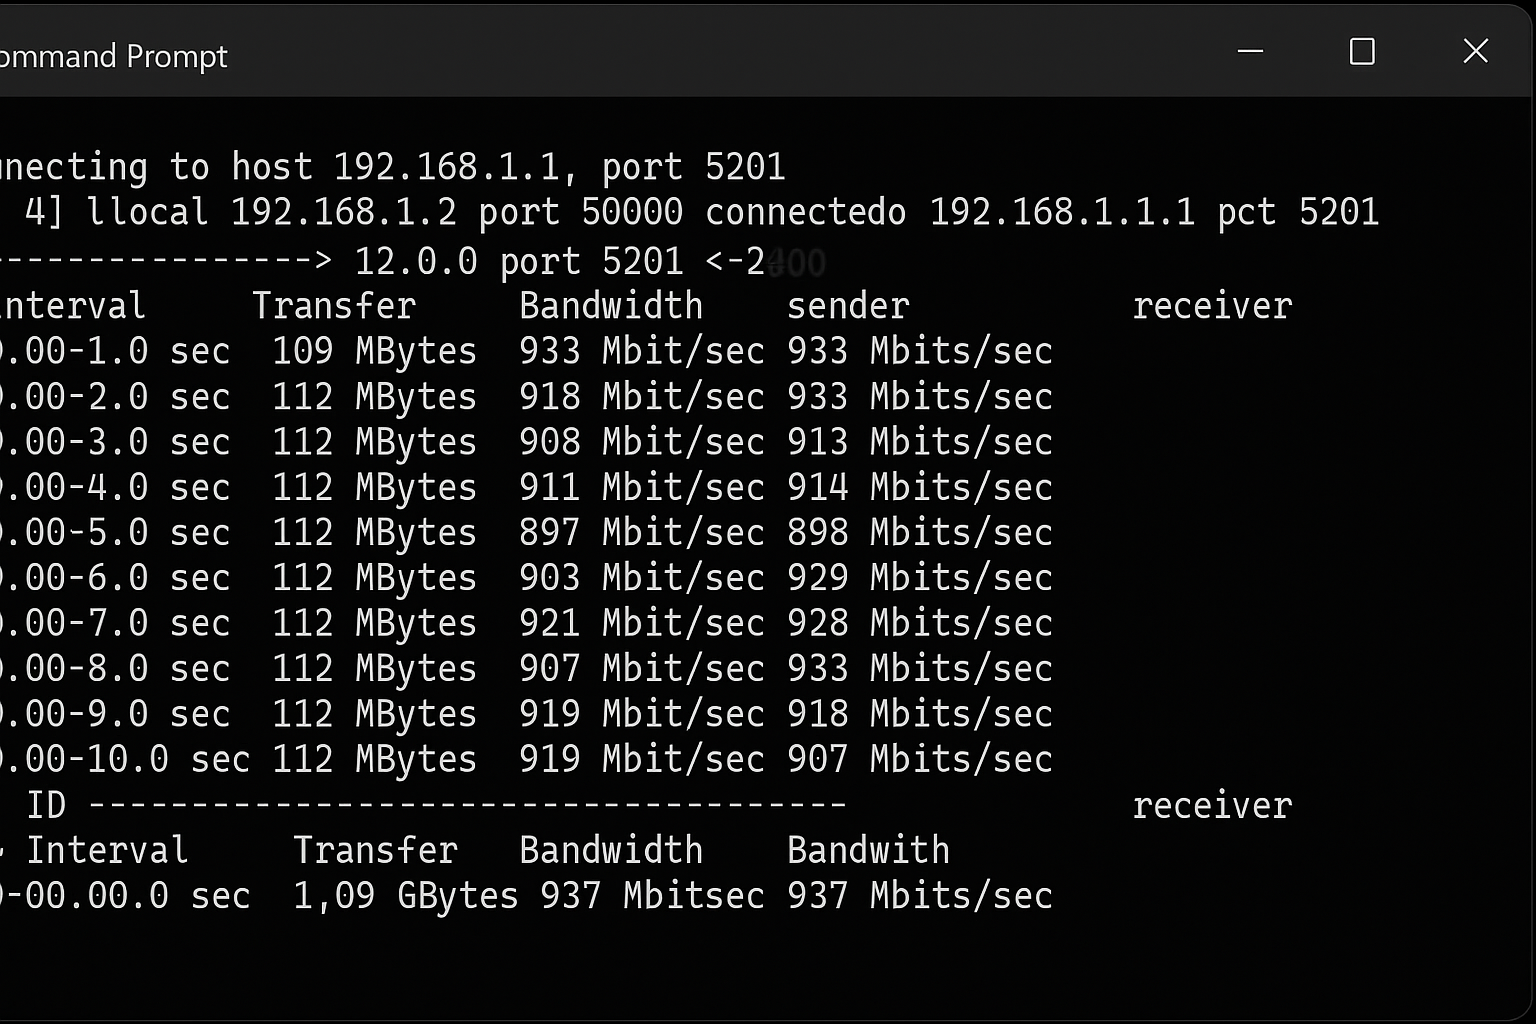Click the Bandwidth column header
Screen dimensions: 1536x1024
pyautogui.click(x=611, y=305)
